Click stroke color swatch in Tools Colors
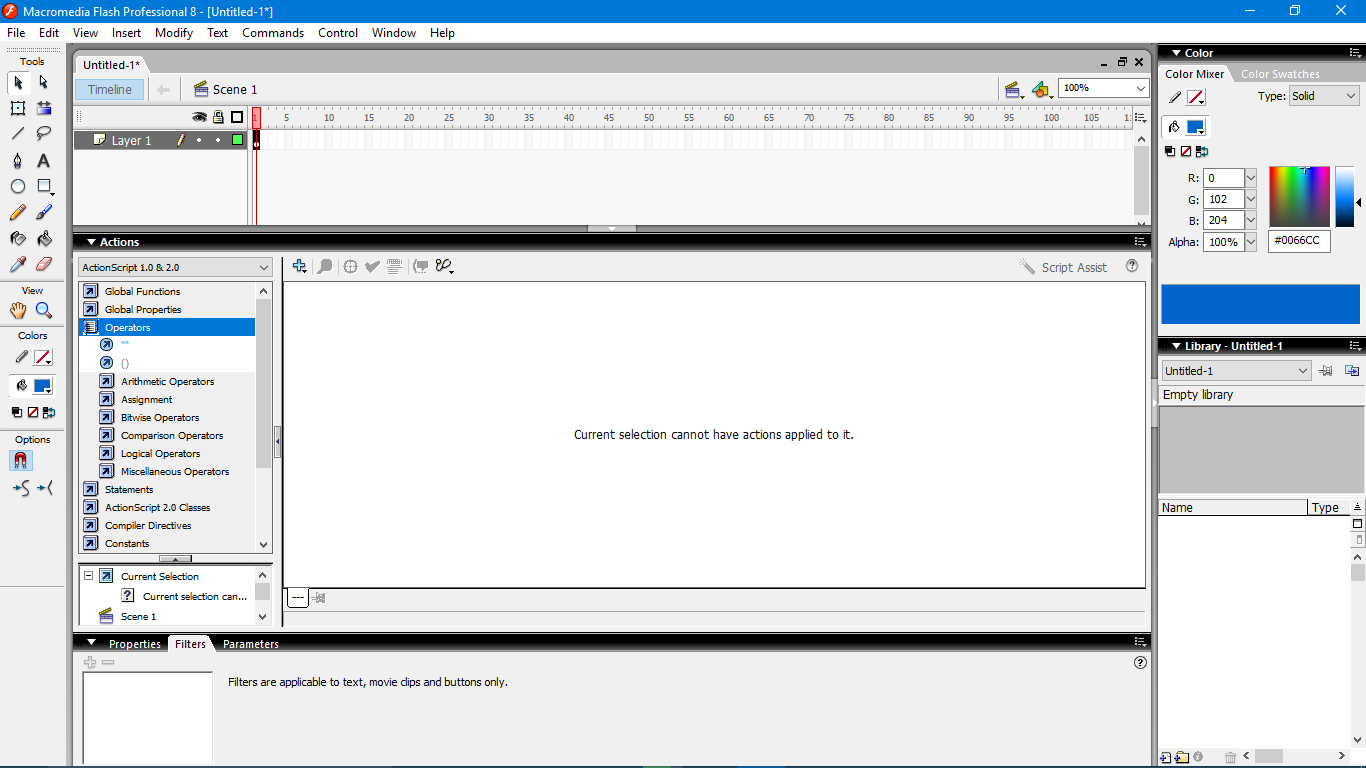Screen dimensions: 1366x768 click(x=43, y=357)
